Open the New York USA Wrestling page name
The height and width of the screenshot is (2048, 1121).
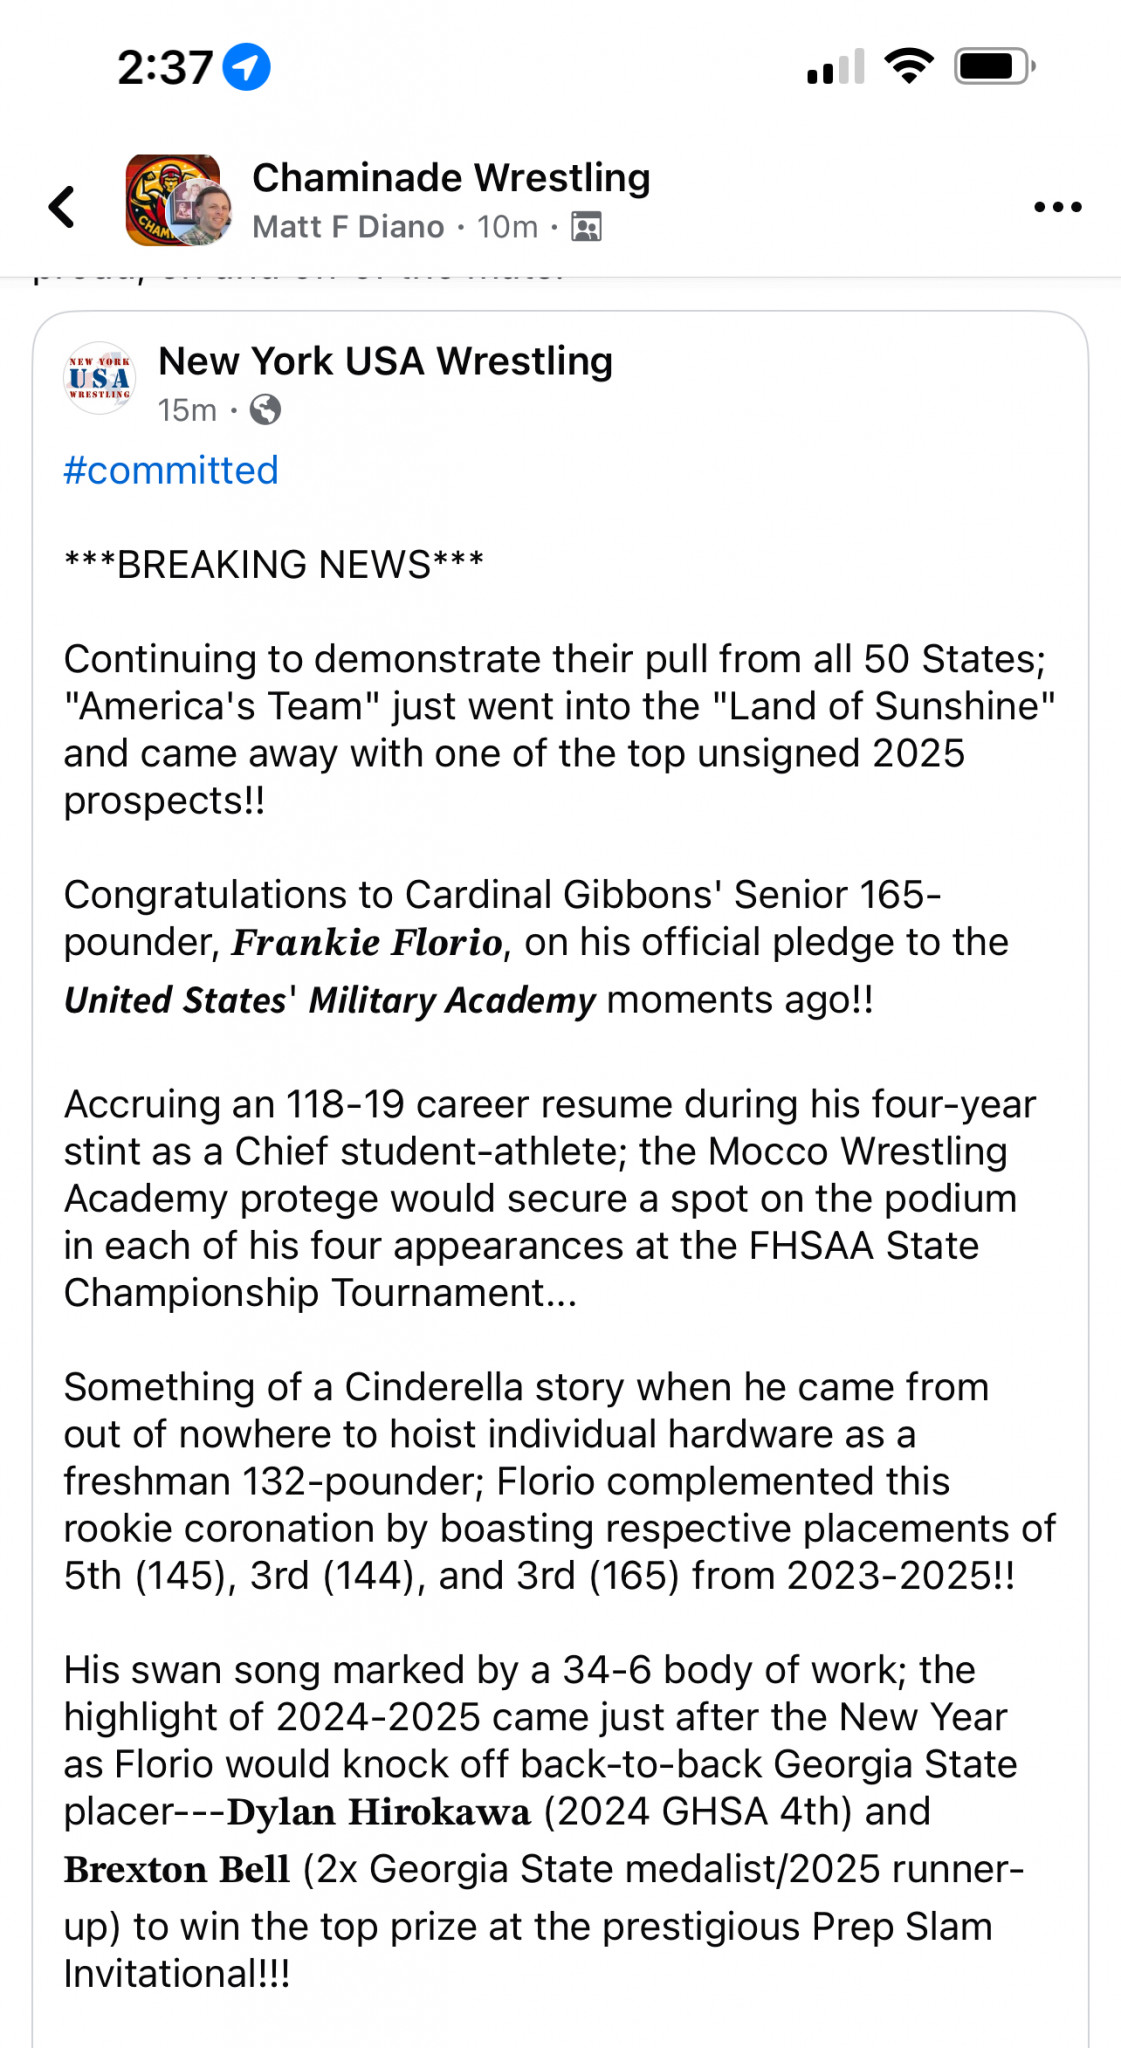tap(385, 361)
